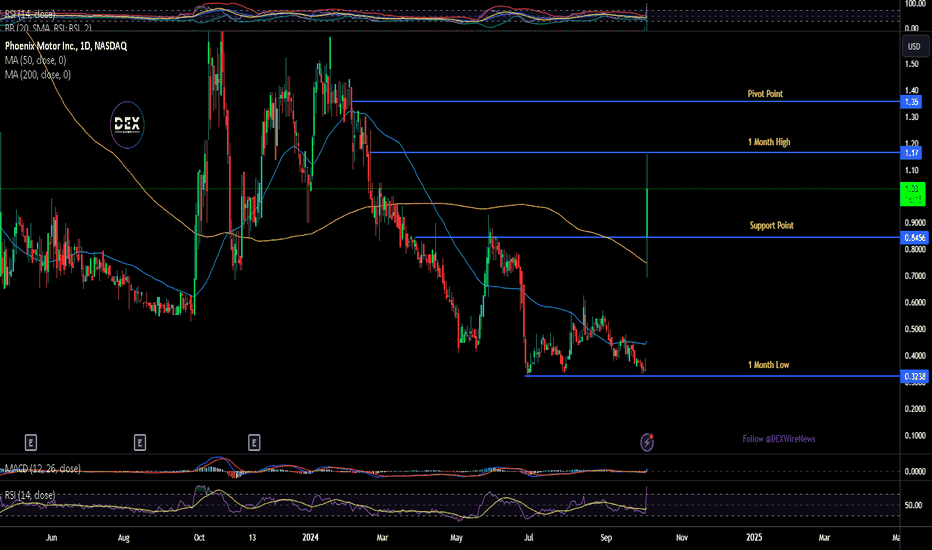This screenshot has width=932, height=550.
Task: Click the 1.17 price tag on axis
Action: [x=912, y=153]
